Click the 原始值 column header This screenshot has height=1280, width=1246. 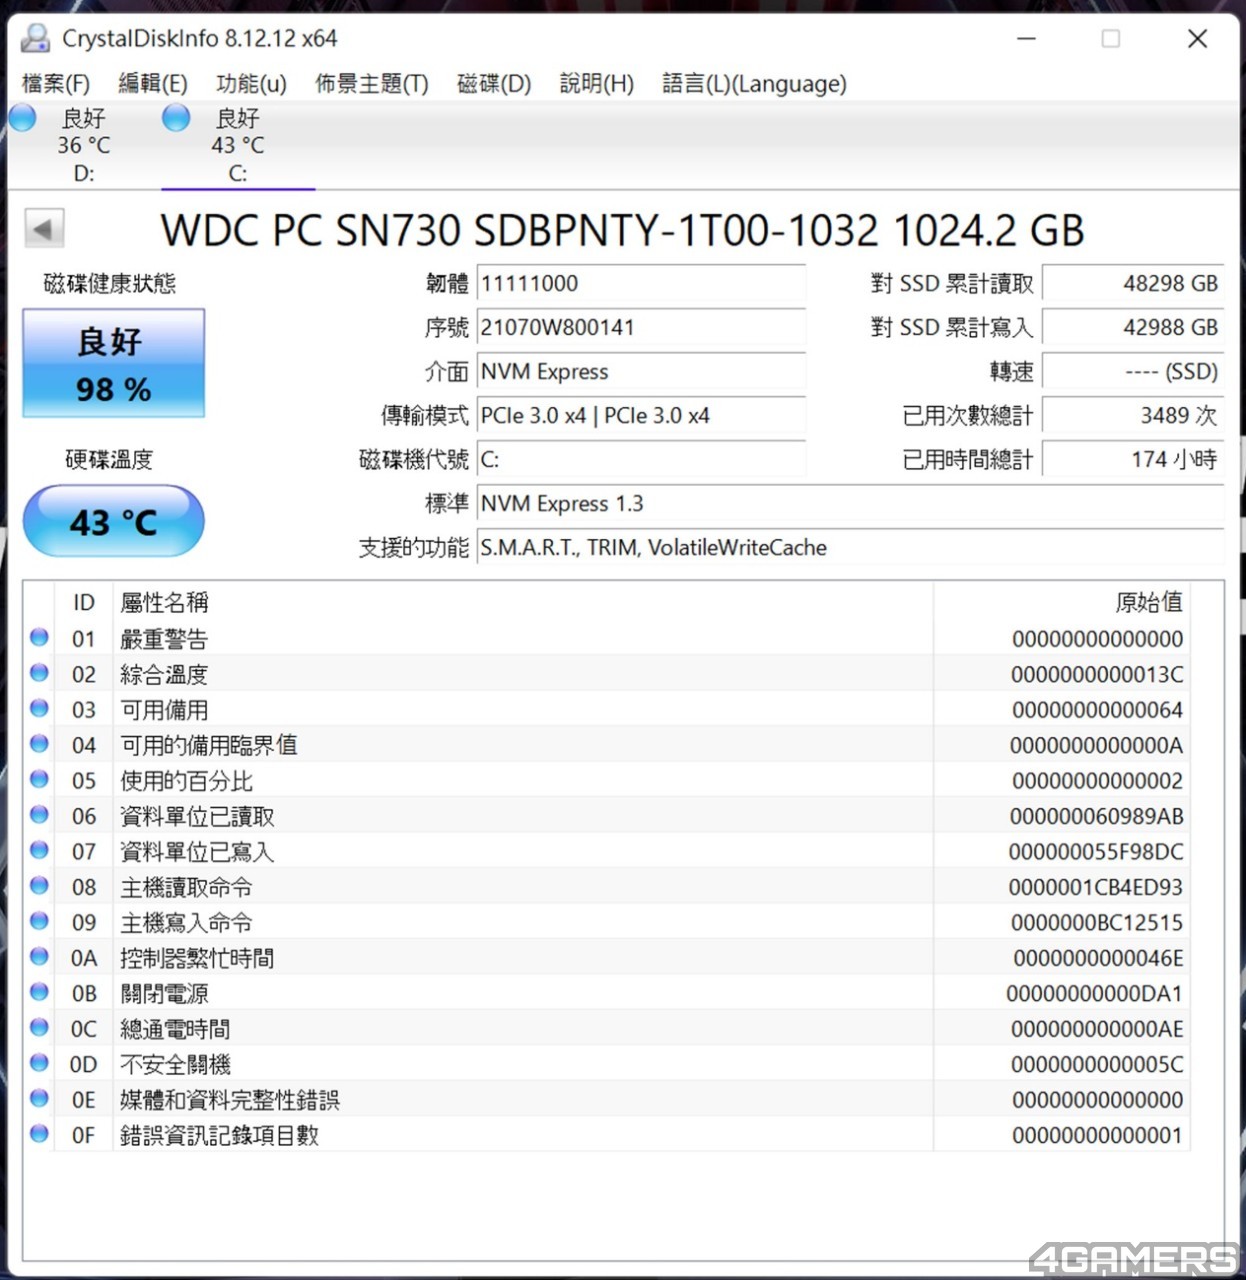pyautogui.click(x=1062, y=602)
